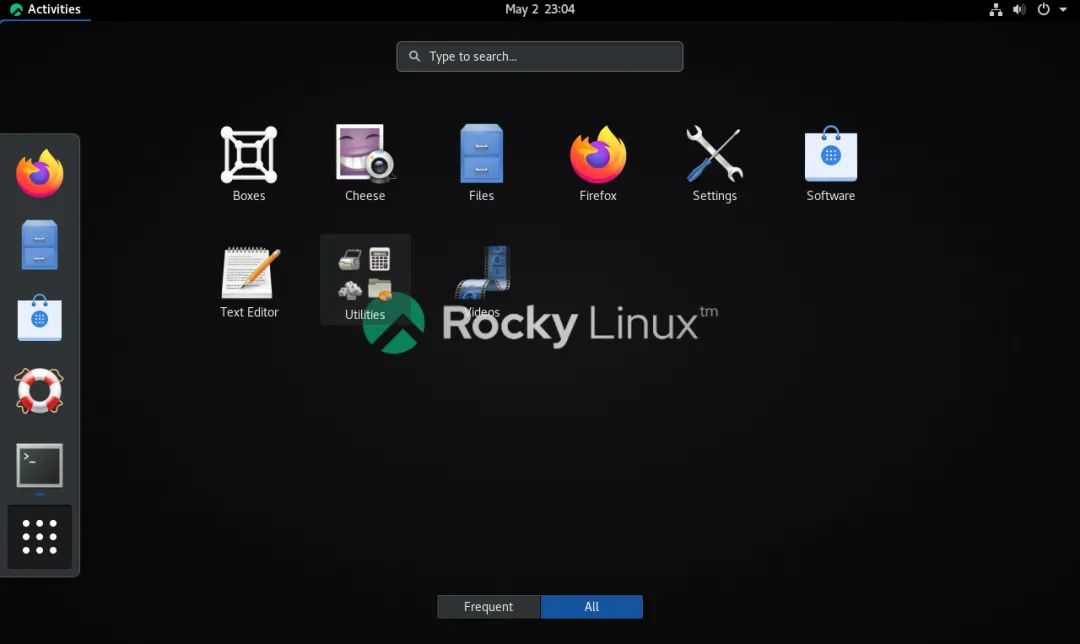Click inside the Type to search field
This screenshot has height=644, width=1080.
click(x=539, y=56)
